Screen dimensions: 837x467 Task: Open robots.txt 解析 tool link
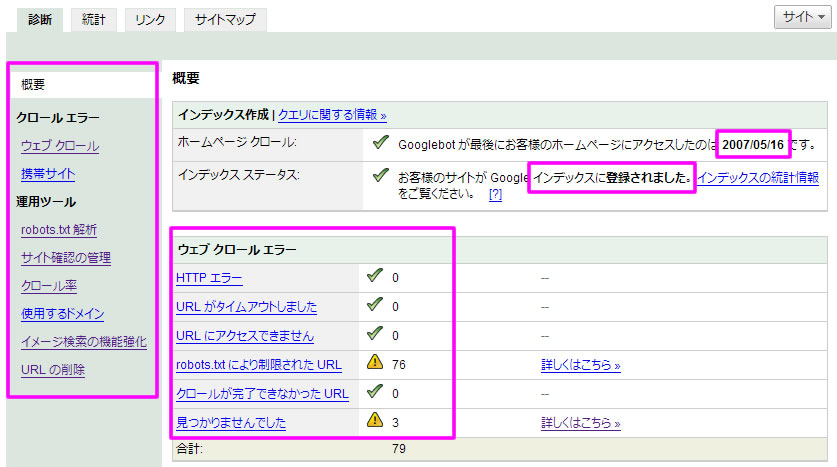(x=59, y=230)
